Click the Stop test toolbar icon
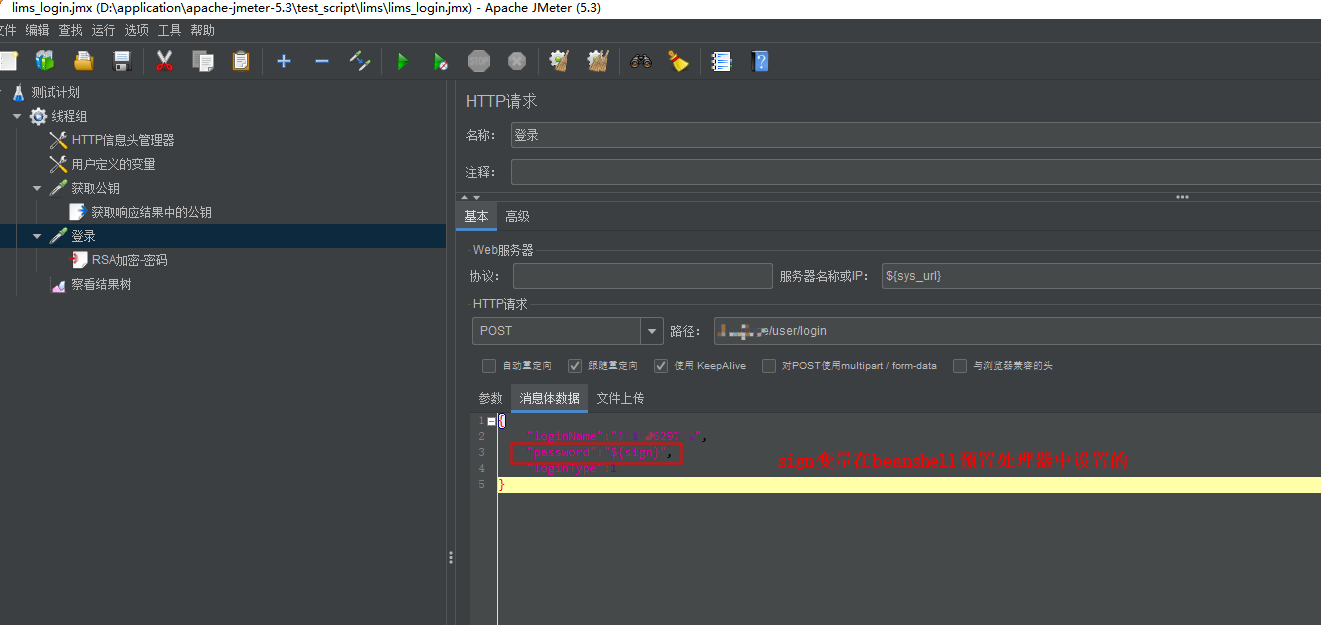The height and width of the screenshot is (625, 1321). [x=479, y=62]
